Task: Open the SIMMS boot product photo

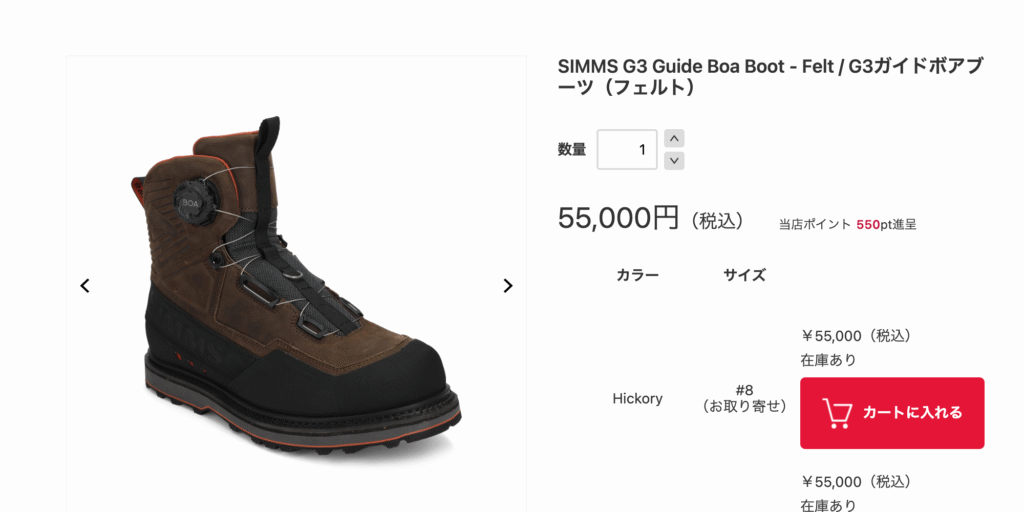Action: [x=296, y=290]
